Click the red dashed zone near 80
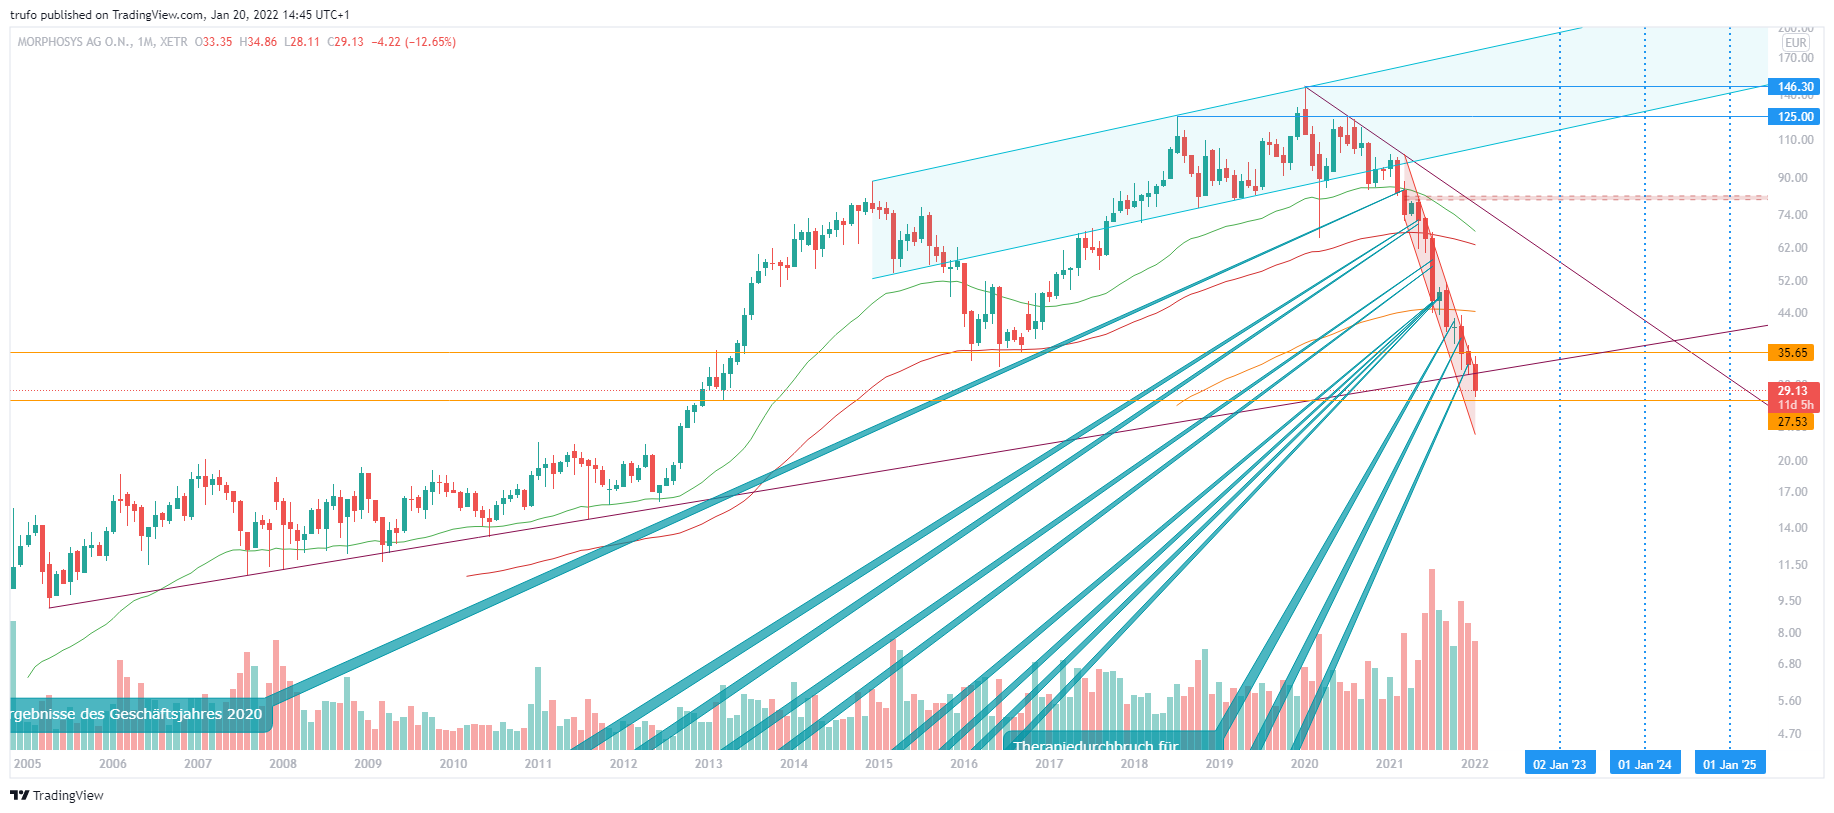Screen dimensions: 1834x813 (1590, 198)
